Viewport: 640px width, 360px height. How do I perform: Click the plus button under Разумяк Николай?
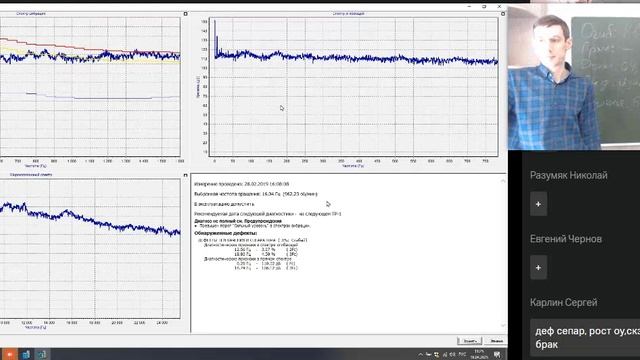point(538,204)
